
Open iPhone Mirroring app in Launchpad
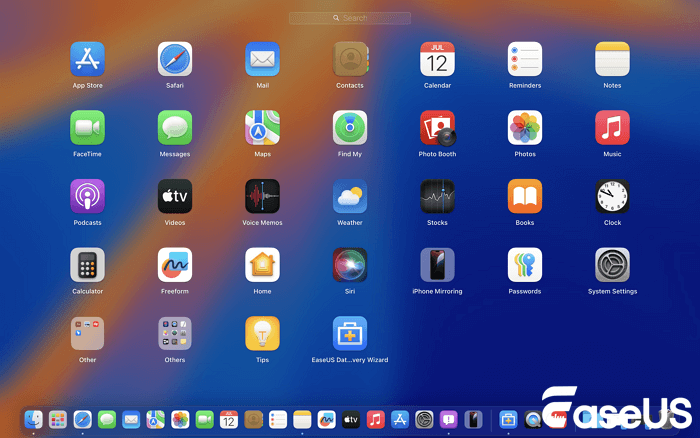pos(438,265)
